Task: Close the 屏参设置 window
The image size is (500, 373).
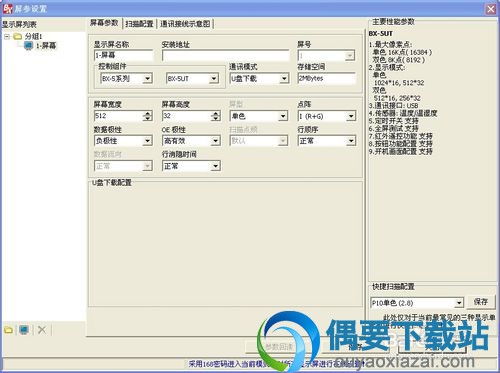Action: (491, 9)
